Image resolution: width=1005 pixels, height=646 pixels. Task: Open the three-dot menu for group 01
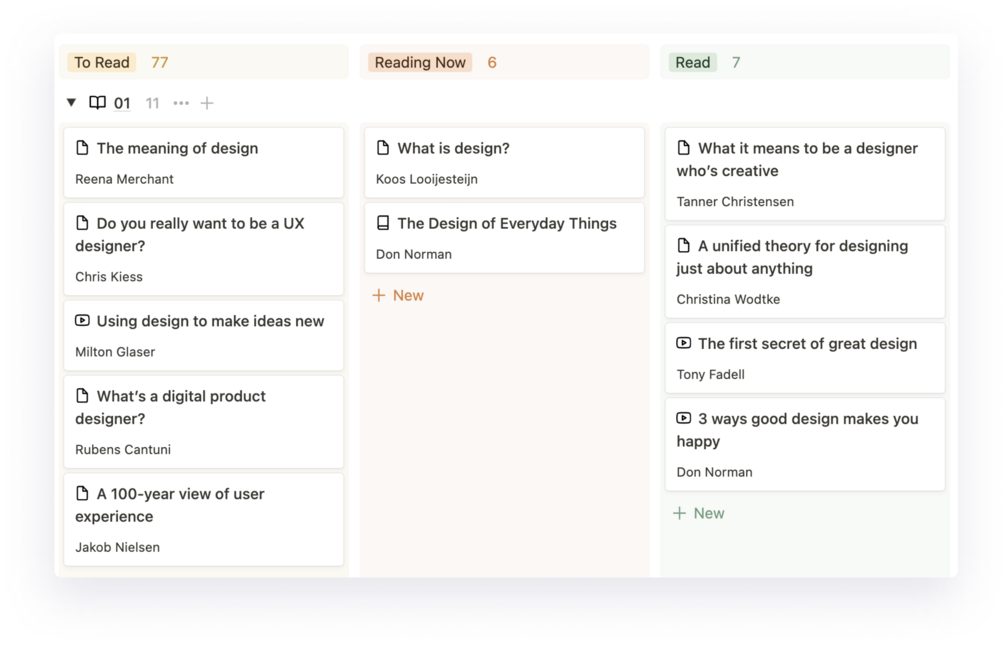(x=181, y=103)
